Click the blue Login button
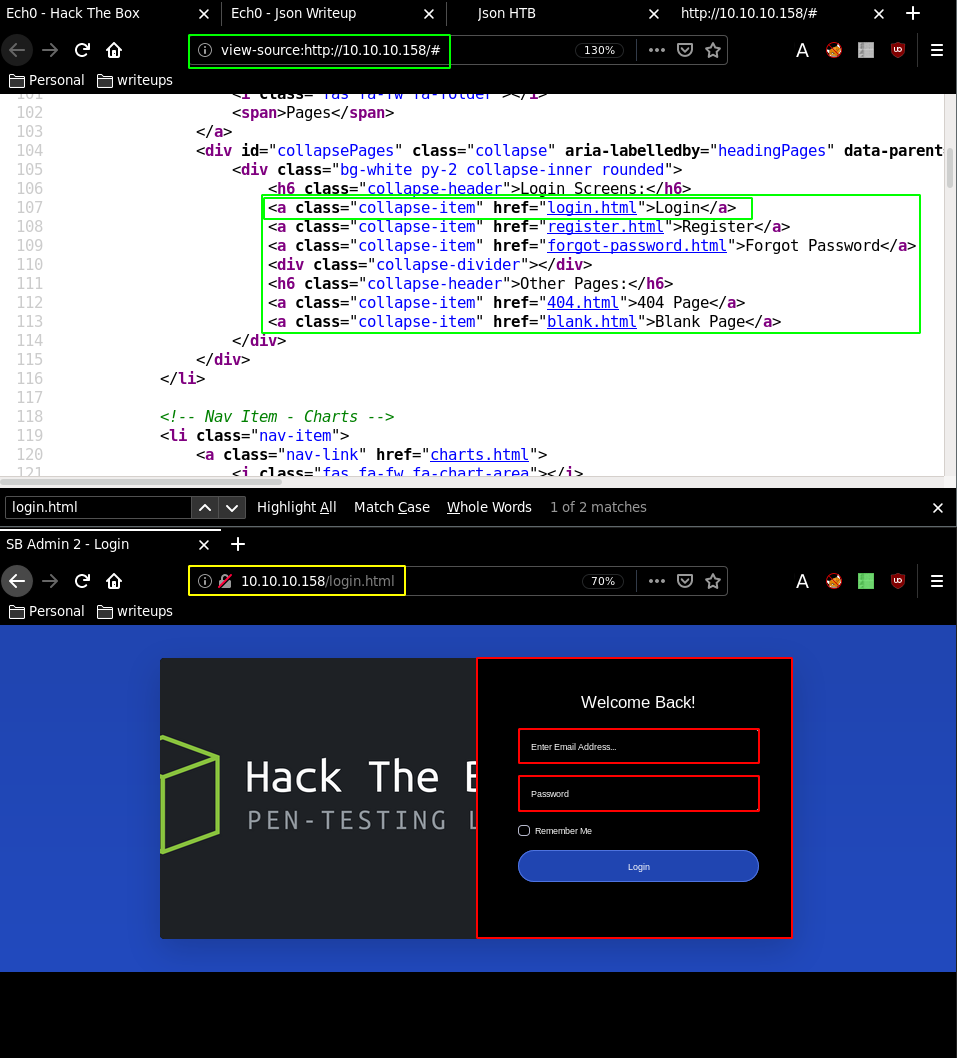Screen dimensions: 957x1058 click(638, 866)
